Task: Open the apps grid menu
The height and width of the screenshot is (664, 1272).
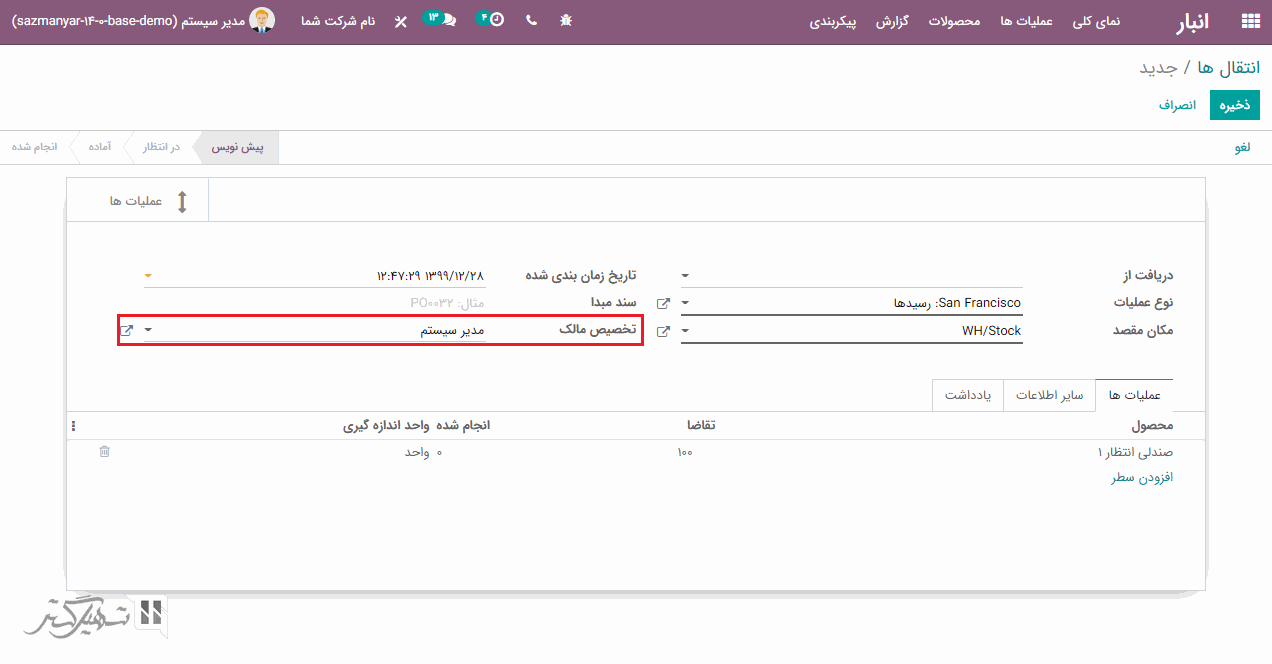Action: [1249, 21]
